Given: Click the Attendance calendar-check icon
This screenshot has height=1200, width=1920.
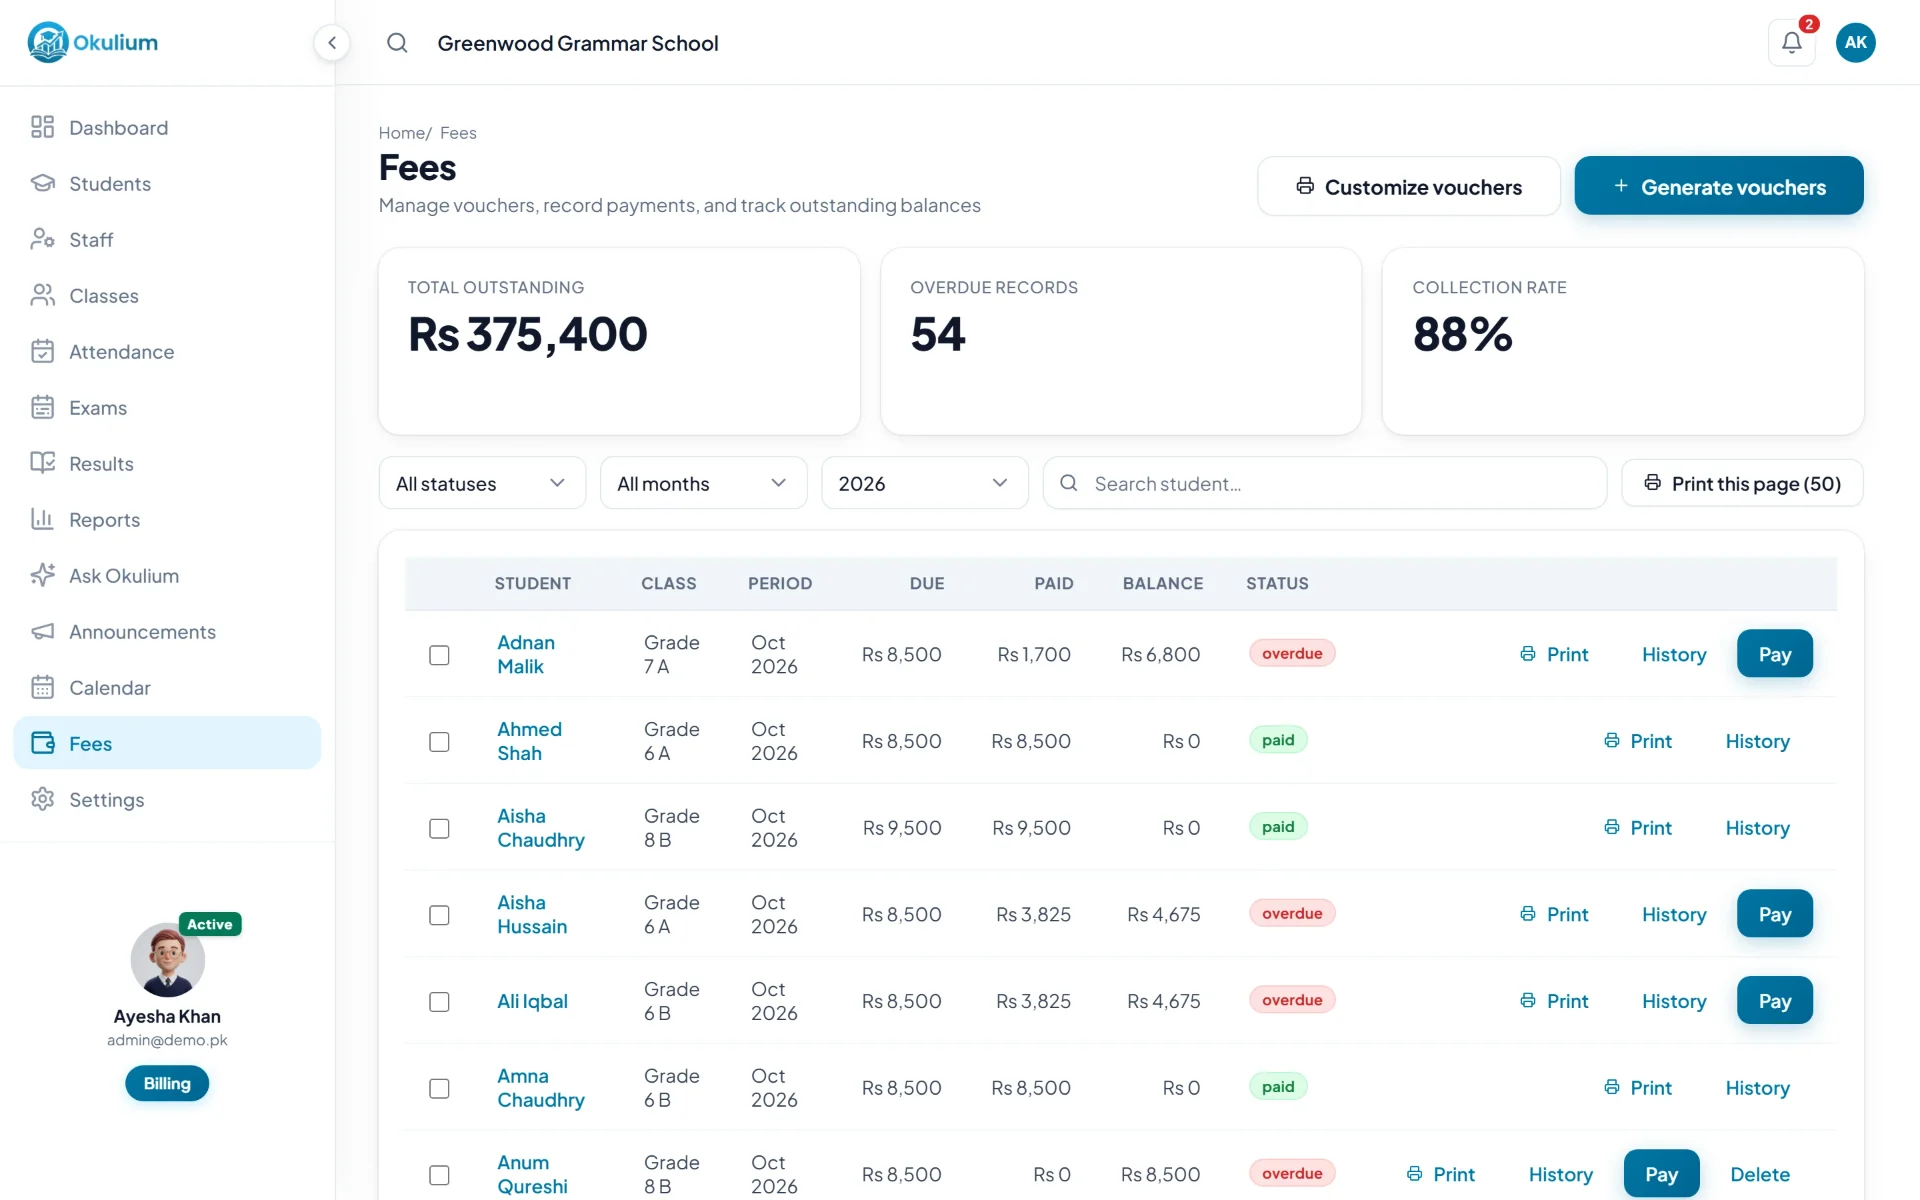Looking at the screenshot, I should click(x=42, y=351).
